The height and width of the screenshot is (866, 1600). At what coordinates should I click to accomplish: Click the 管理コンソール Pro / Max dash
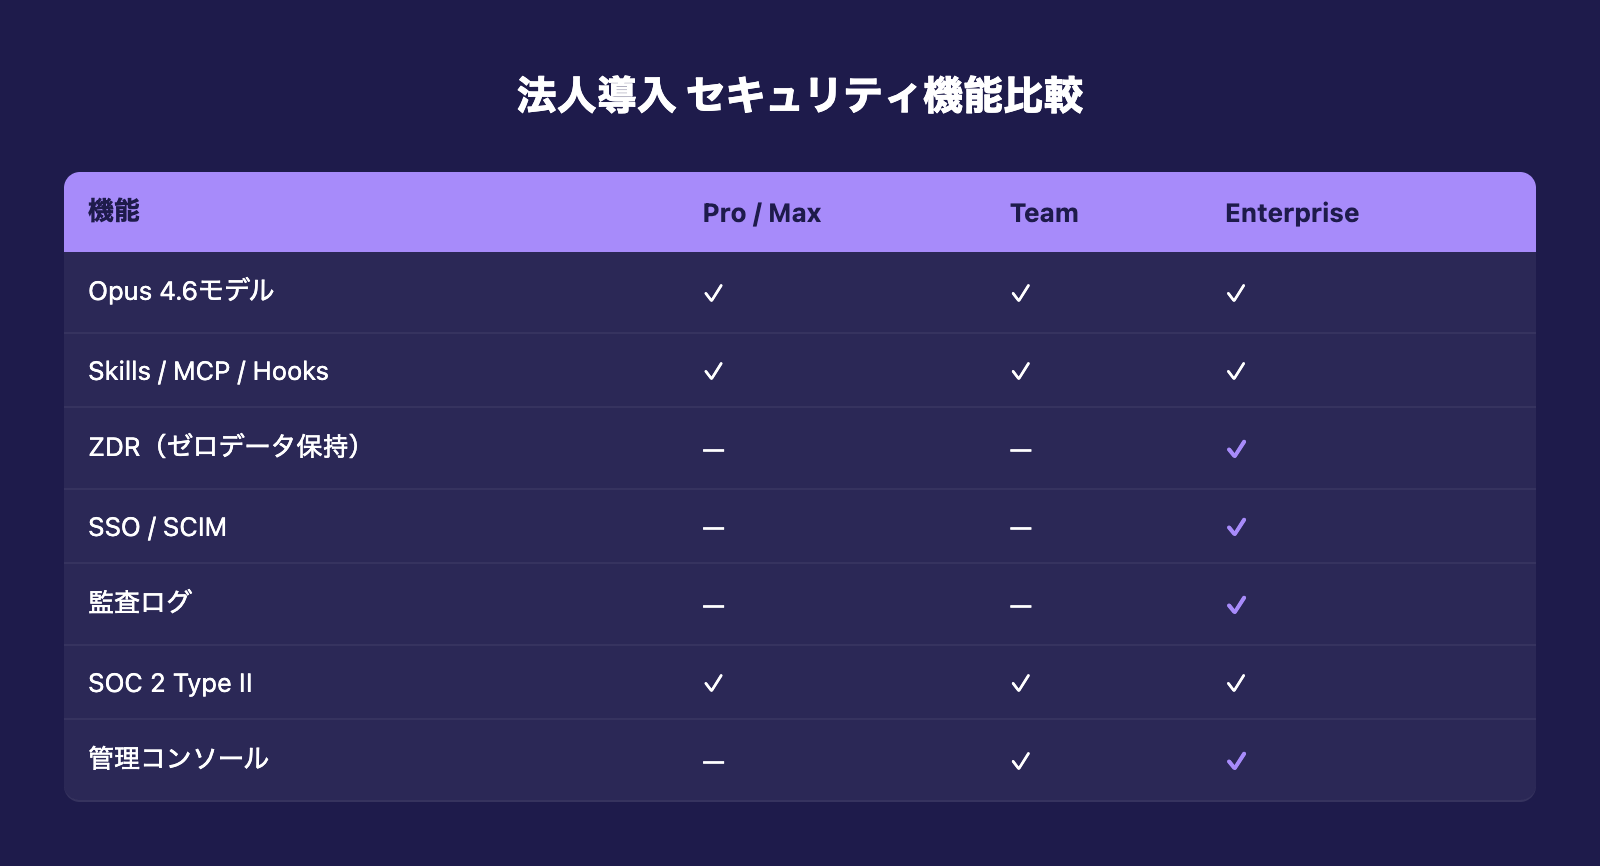coord(713,762)
